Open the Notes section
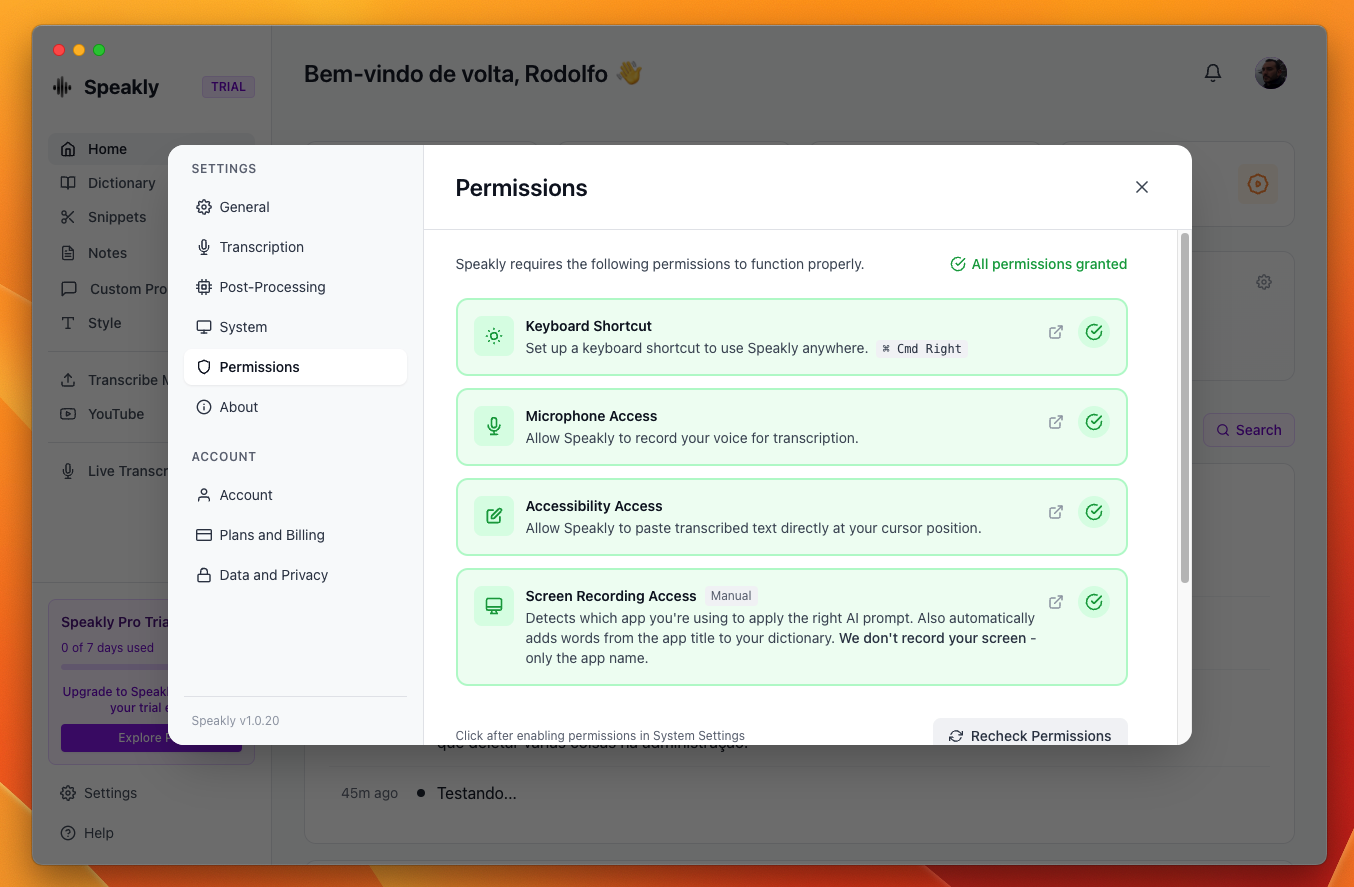This screenshot has width=1354, height=887. (109, 253)
